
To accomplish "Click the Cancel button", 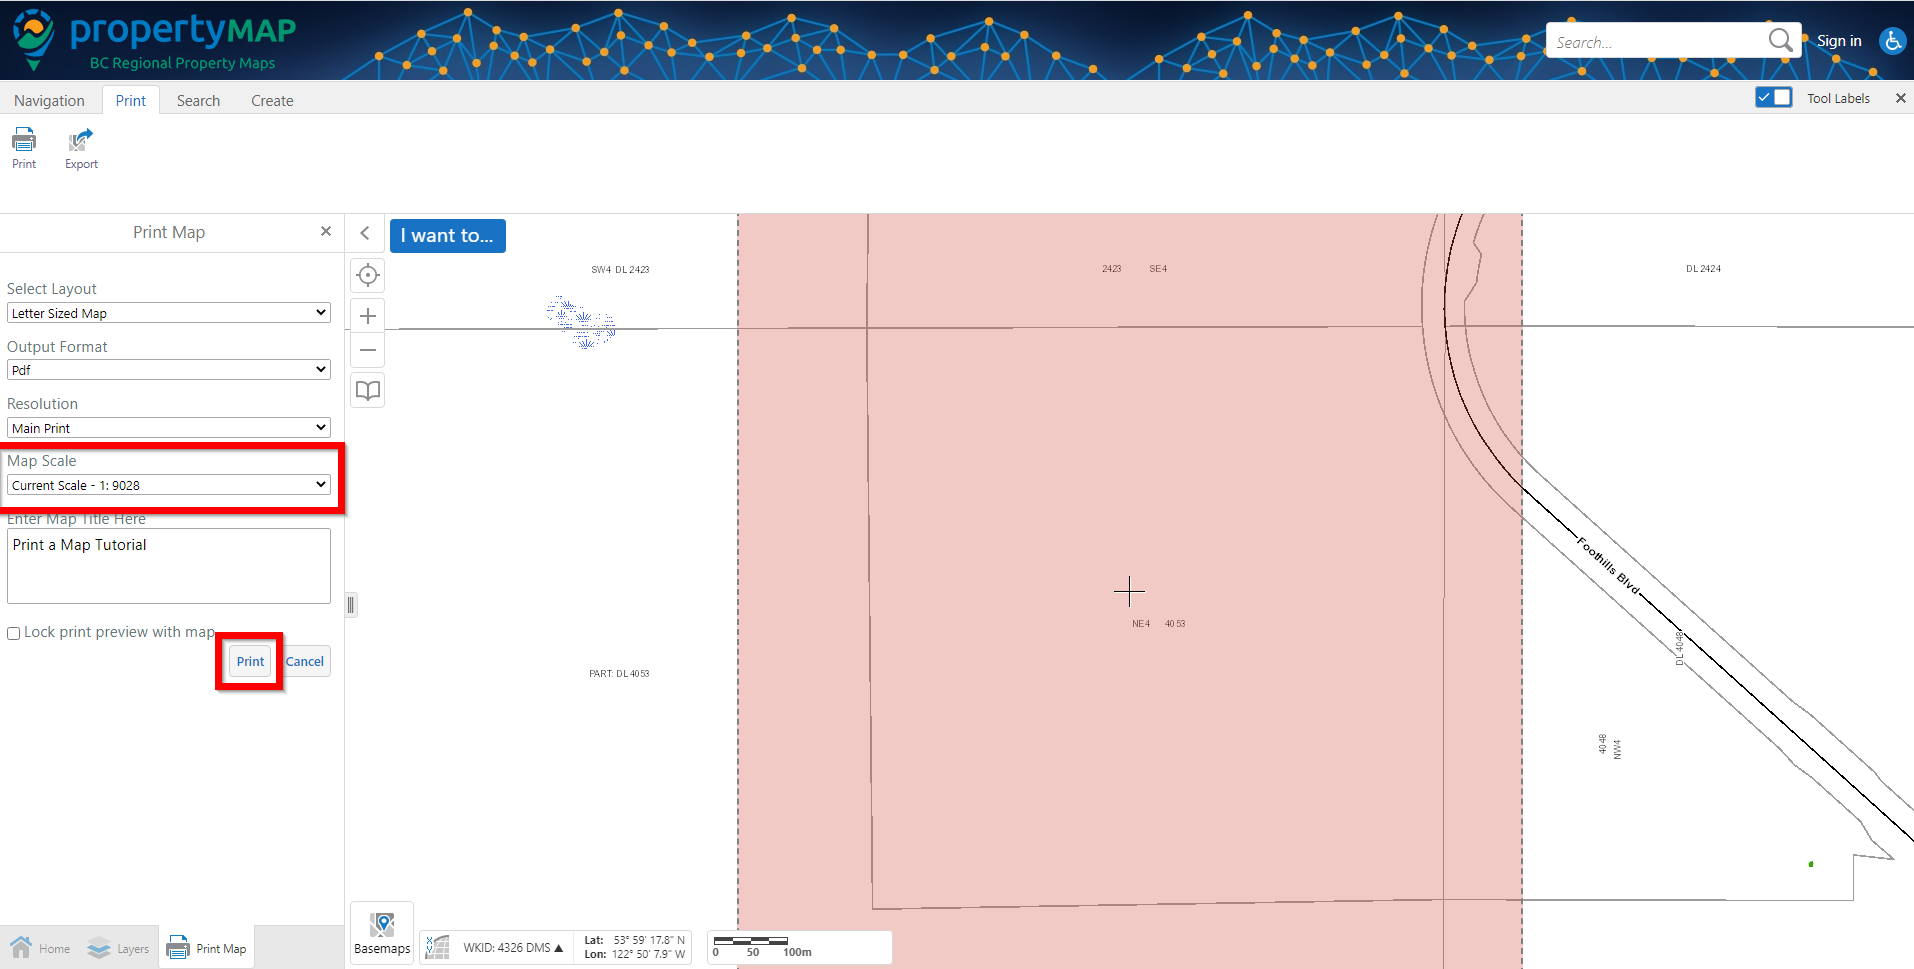I will point(305,661).
